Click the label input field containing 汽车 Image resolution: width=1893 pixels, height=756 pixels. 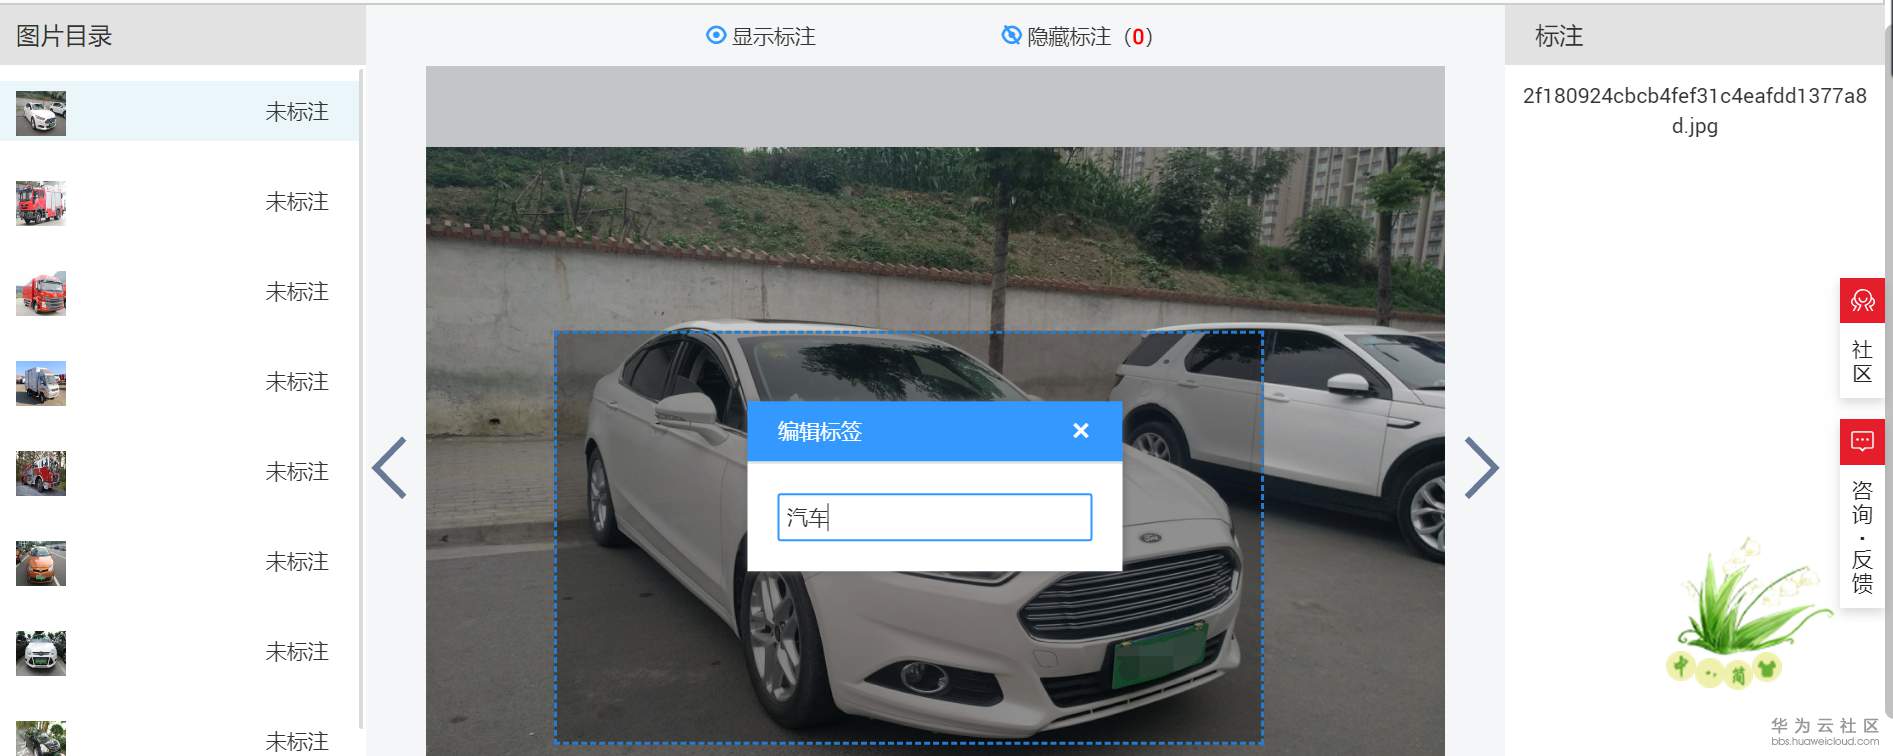point(934,517)
